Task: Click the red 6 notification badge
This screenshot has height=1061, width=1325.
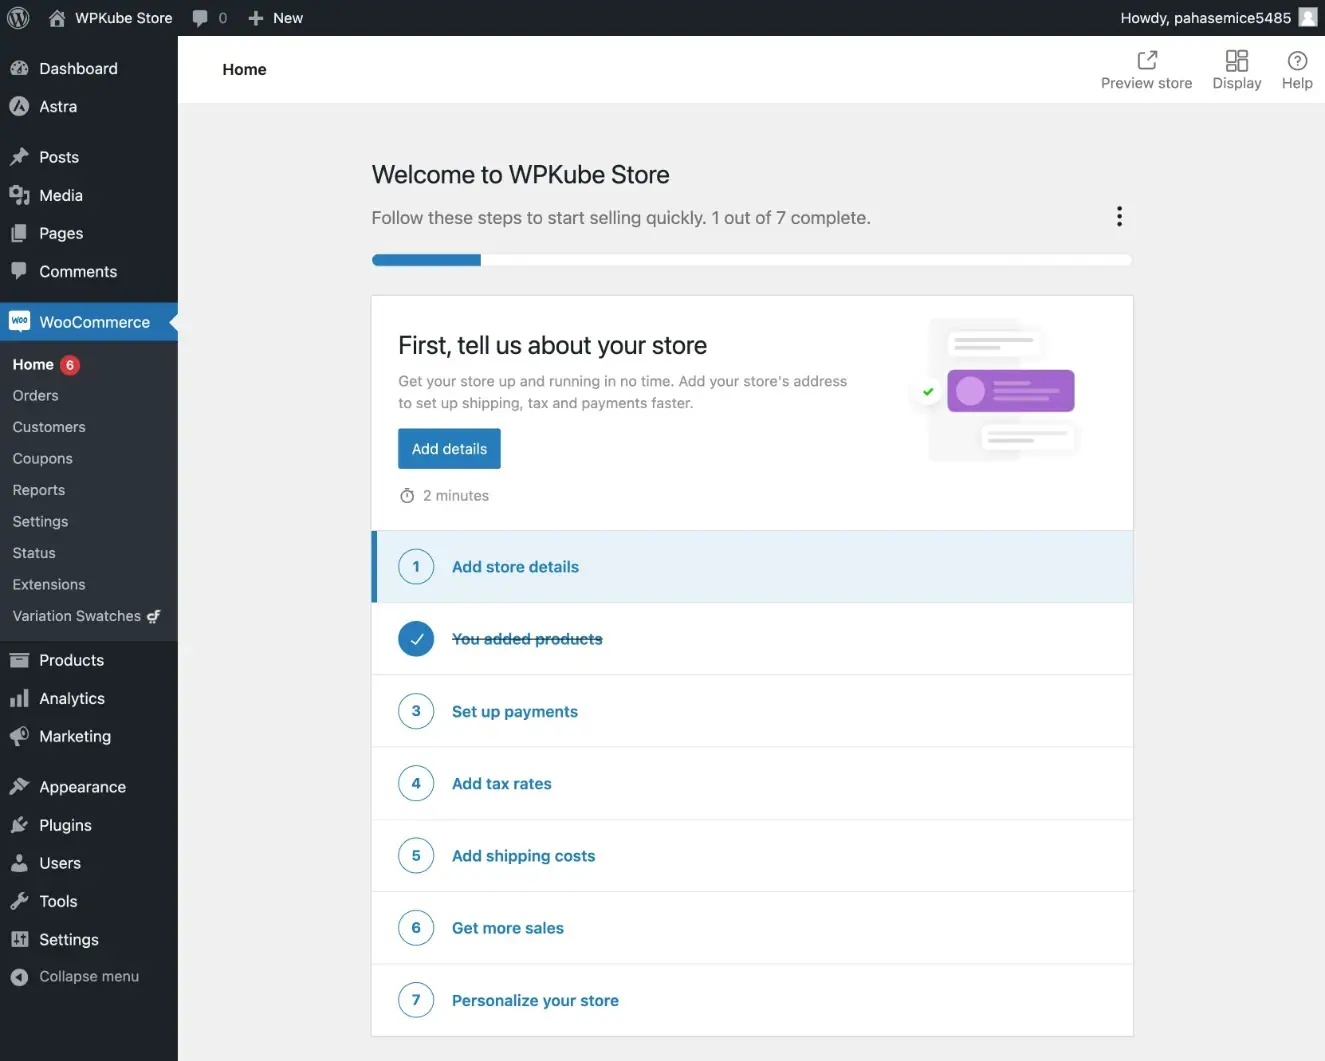Action: coord(70,365)
